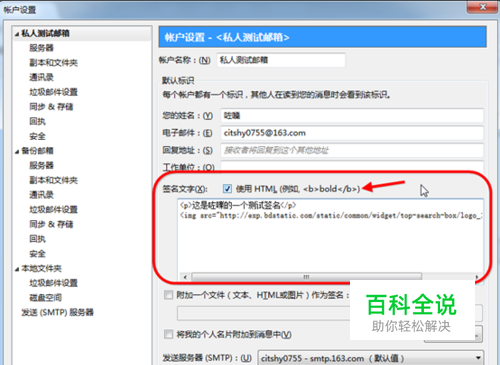Click the signature horizontal scrollbar thumb
500x365 pixels.
(307, 277)
